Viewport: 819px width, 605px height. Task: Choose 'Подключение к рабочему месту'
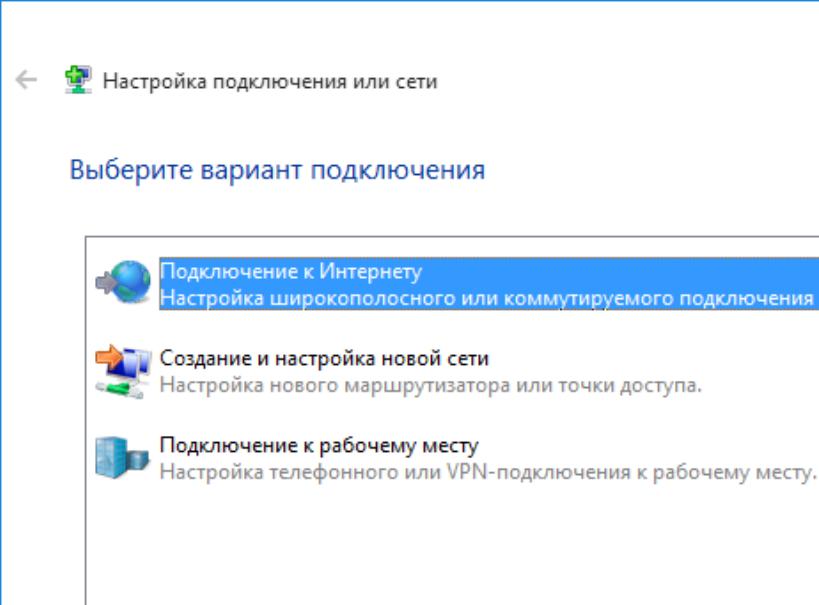(319, 445)
